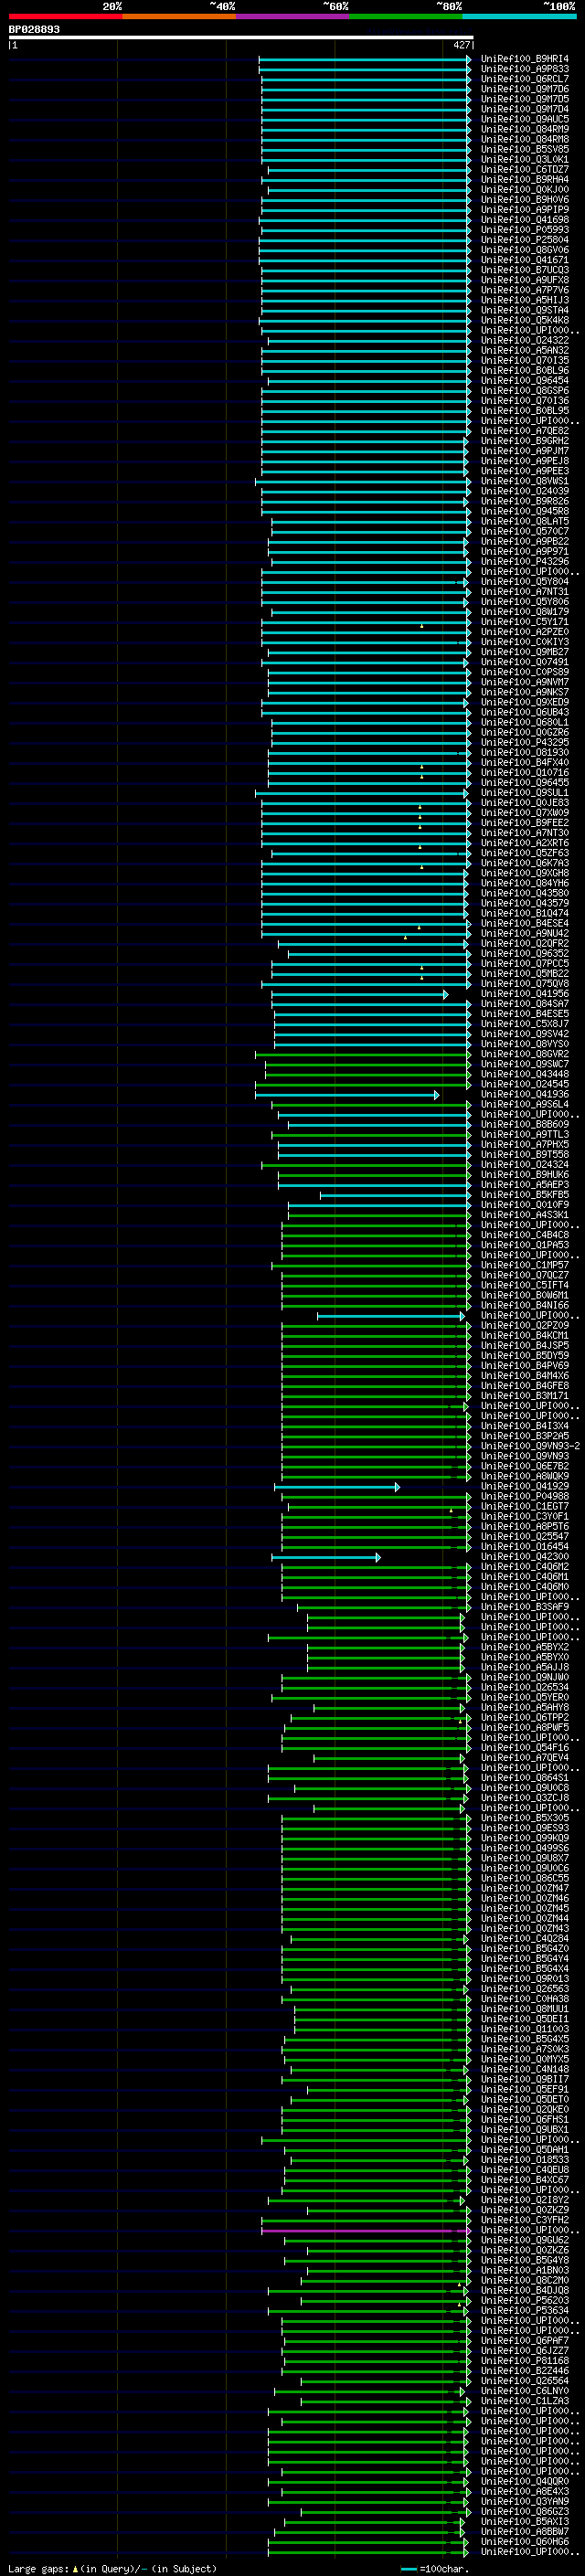Viewport: 585px width, 2576px height.
Task: Click label UniRef100_C6TDZ7
Action: [x=524, y=169]
